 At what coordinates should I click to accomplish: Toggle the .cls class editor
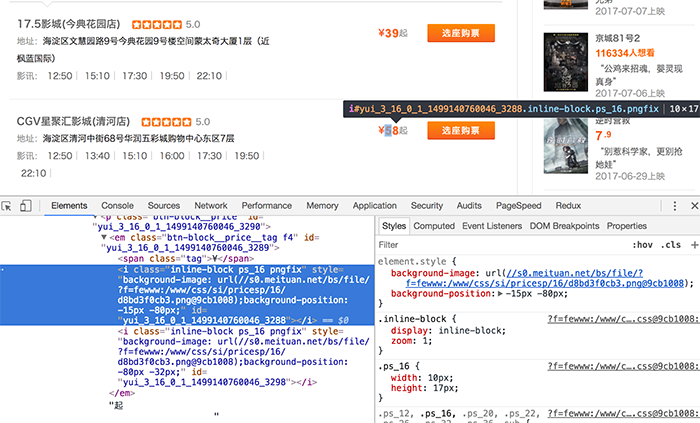coord(671,245)
